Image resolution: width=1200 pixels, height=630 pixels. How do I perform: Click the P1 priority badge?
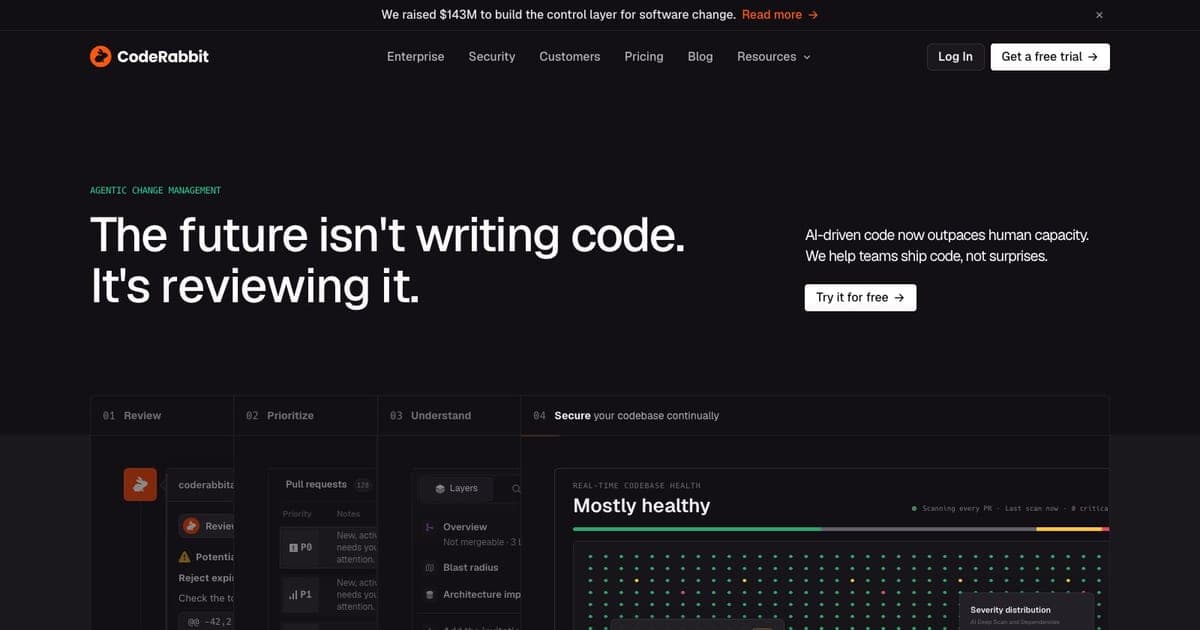pyautogui.click(x=301, y=594)
